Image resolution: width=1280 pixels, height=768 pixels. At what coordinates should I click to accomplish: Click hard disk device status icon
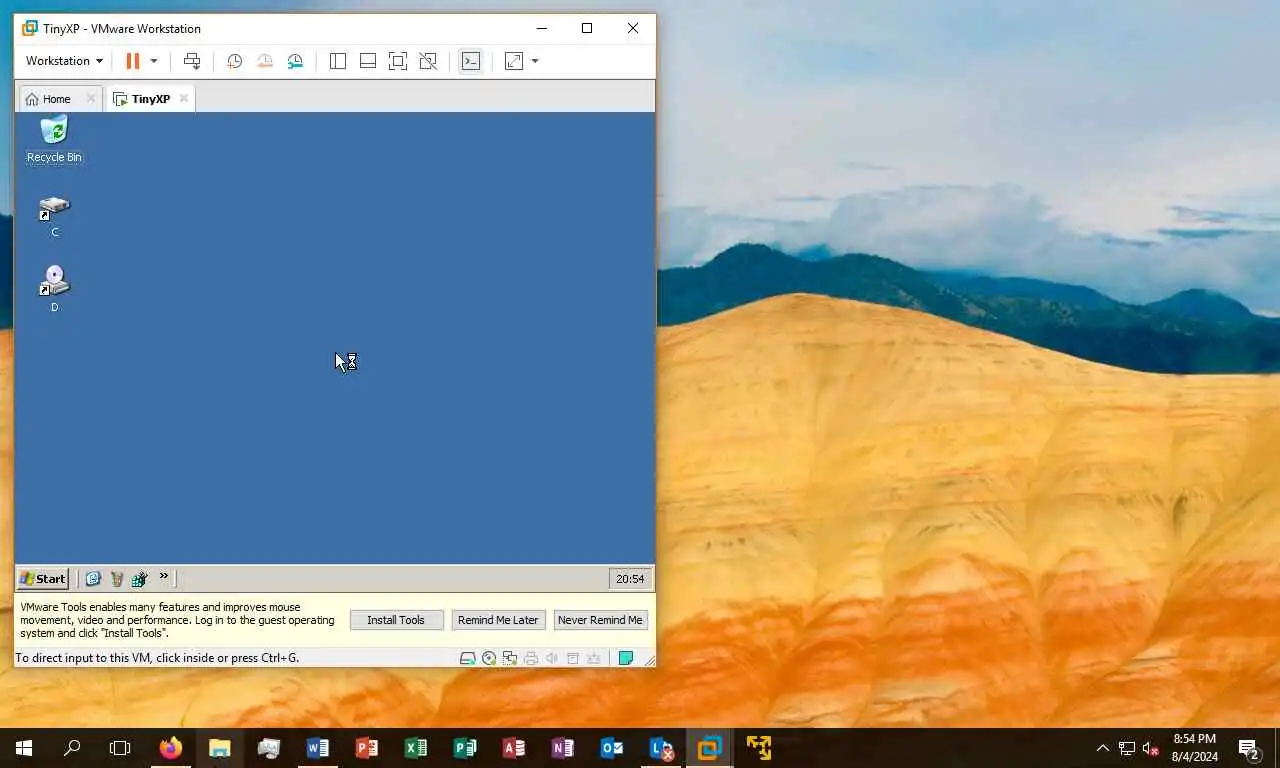(x=467, y=658)
